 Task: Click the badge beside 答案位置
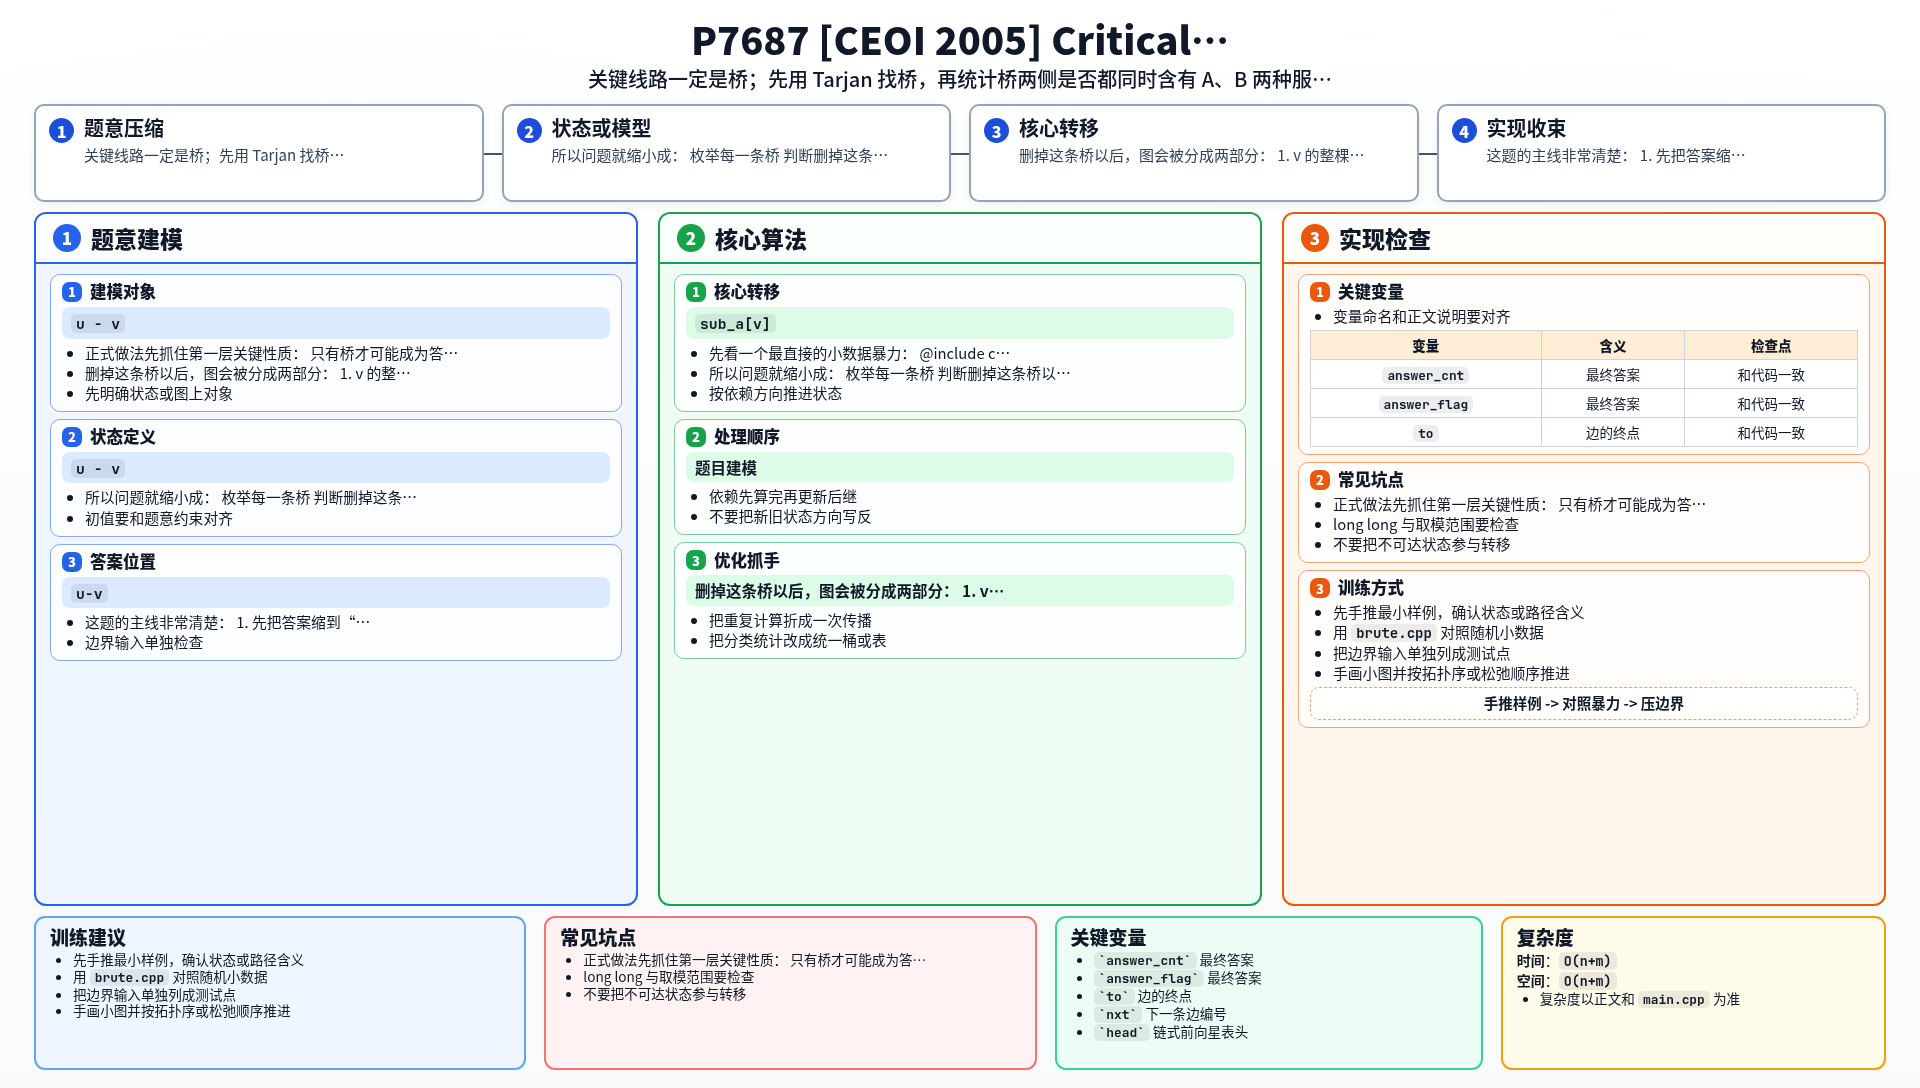pos(72,562)
